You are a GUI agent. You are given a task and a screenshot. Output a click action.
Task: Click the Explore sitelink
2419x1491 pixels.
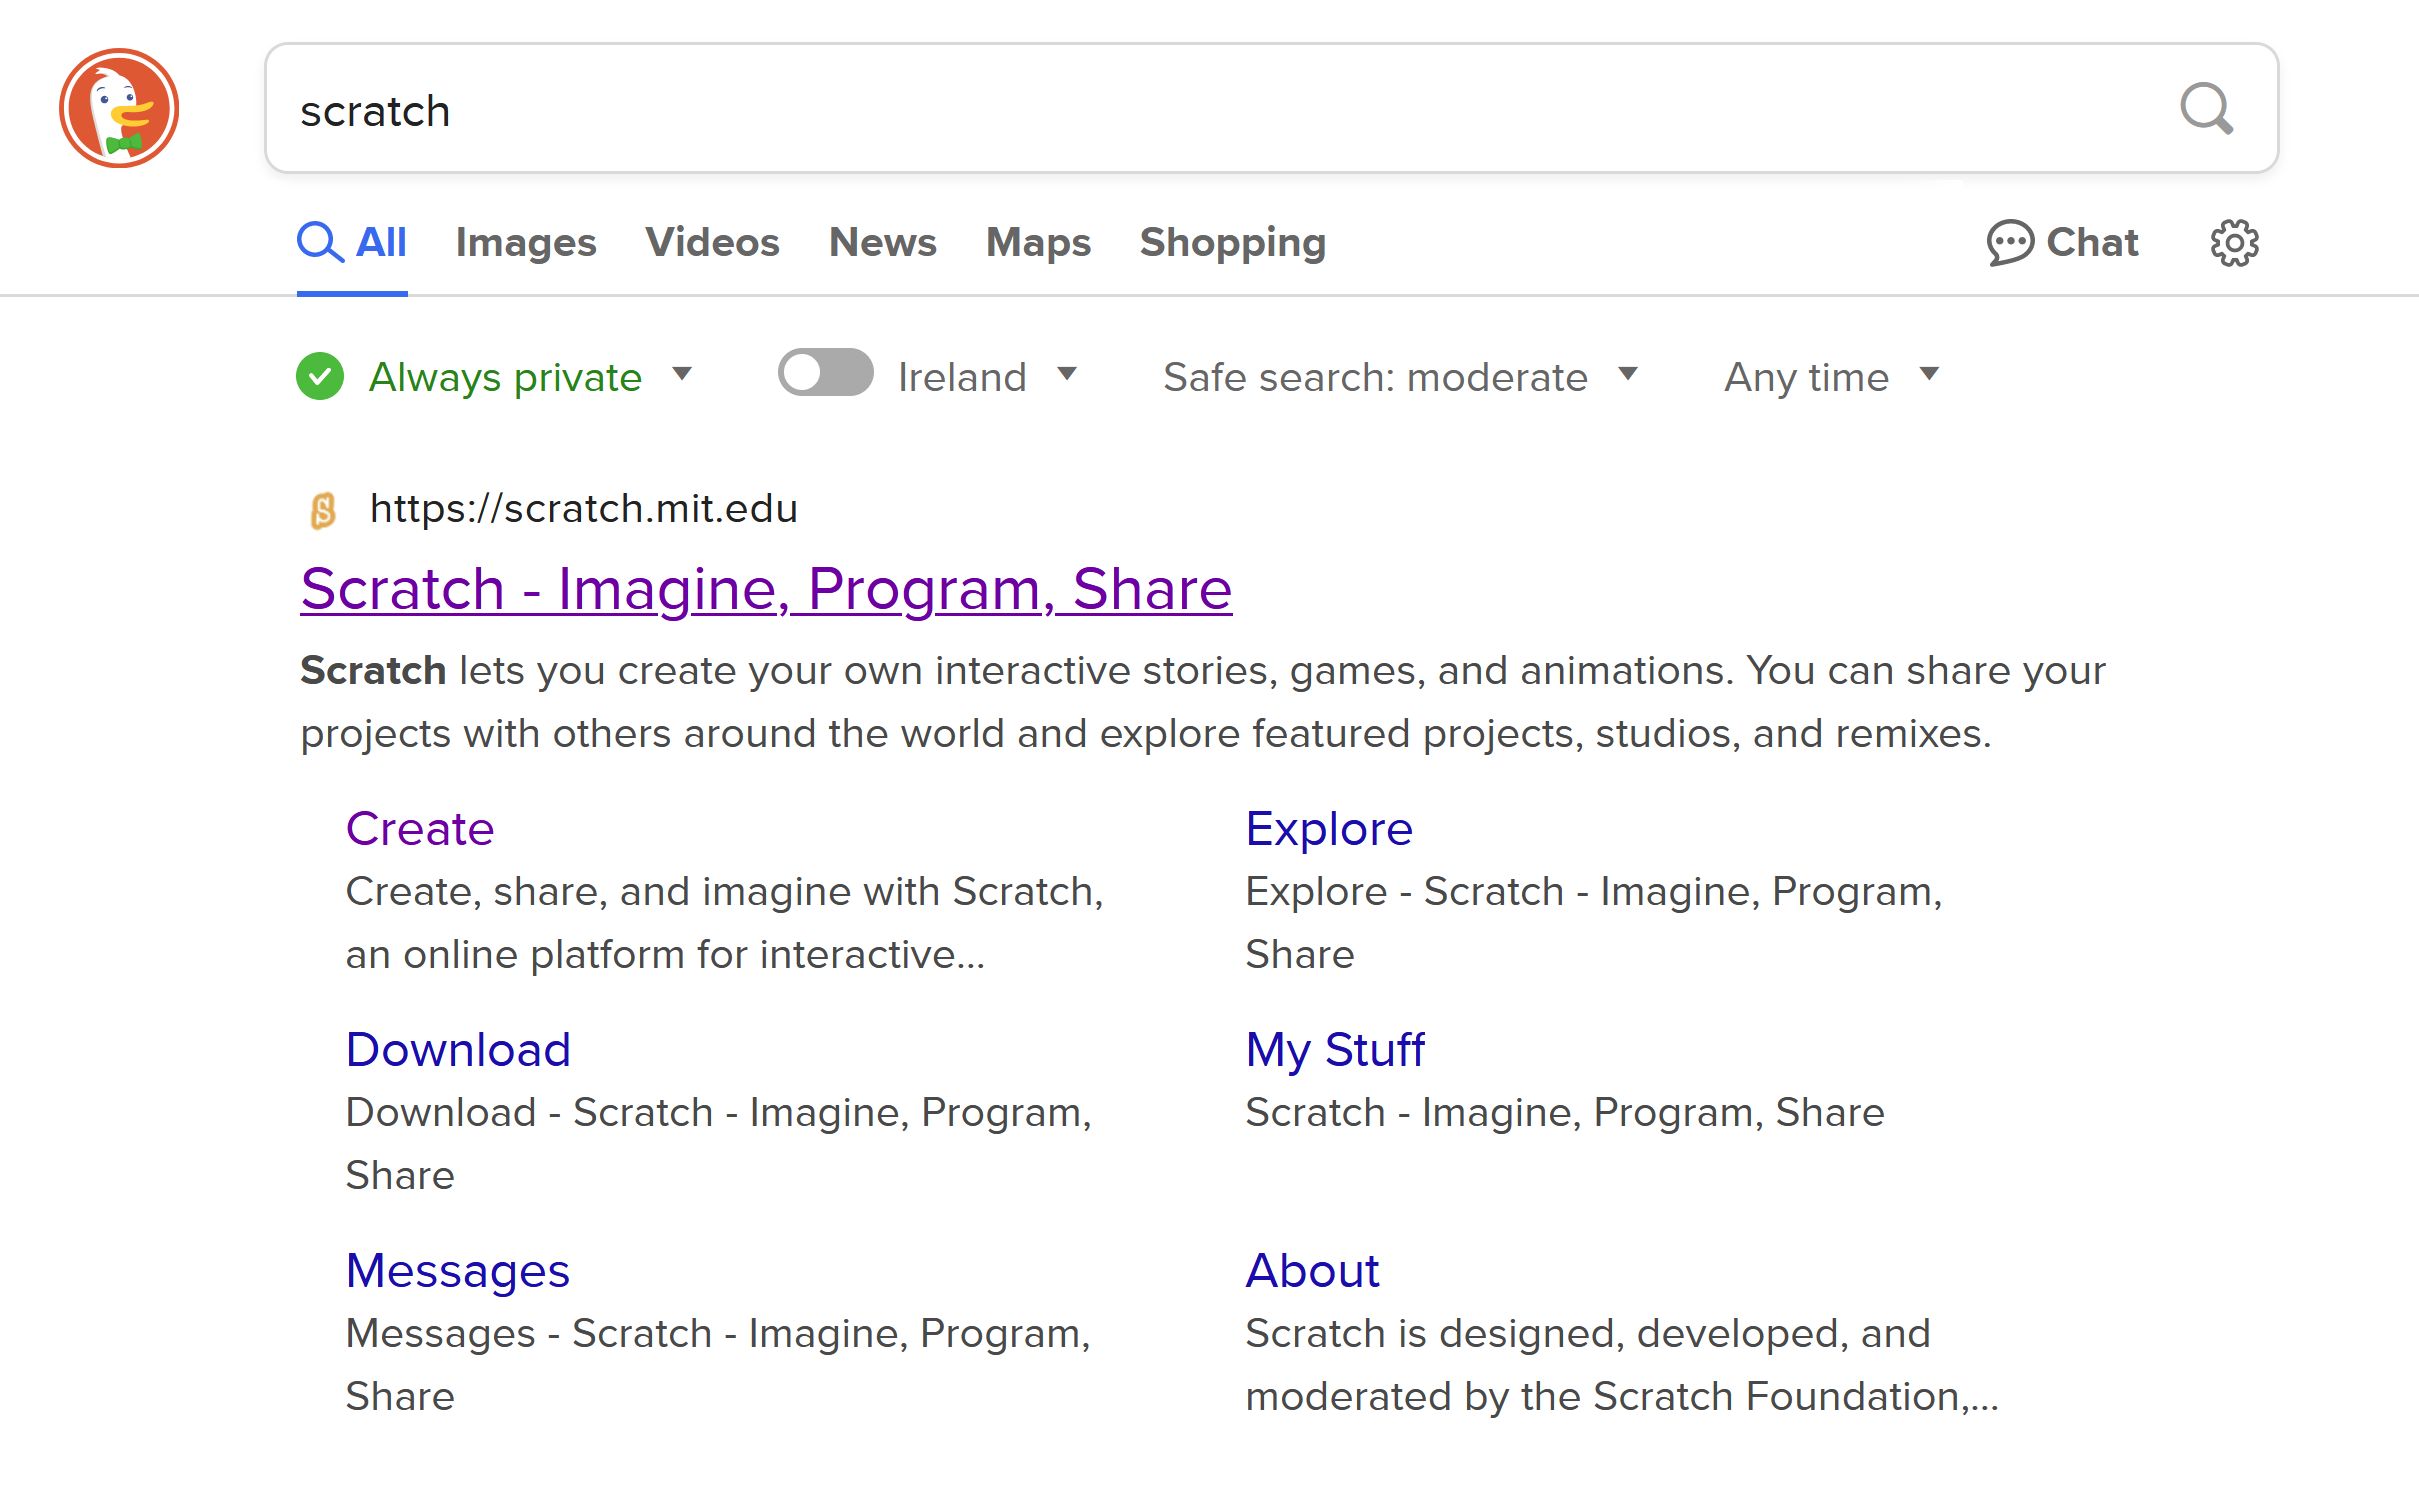1328,829
